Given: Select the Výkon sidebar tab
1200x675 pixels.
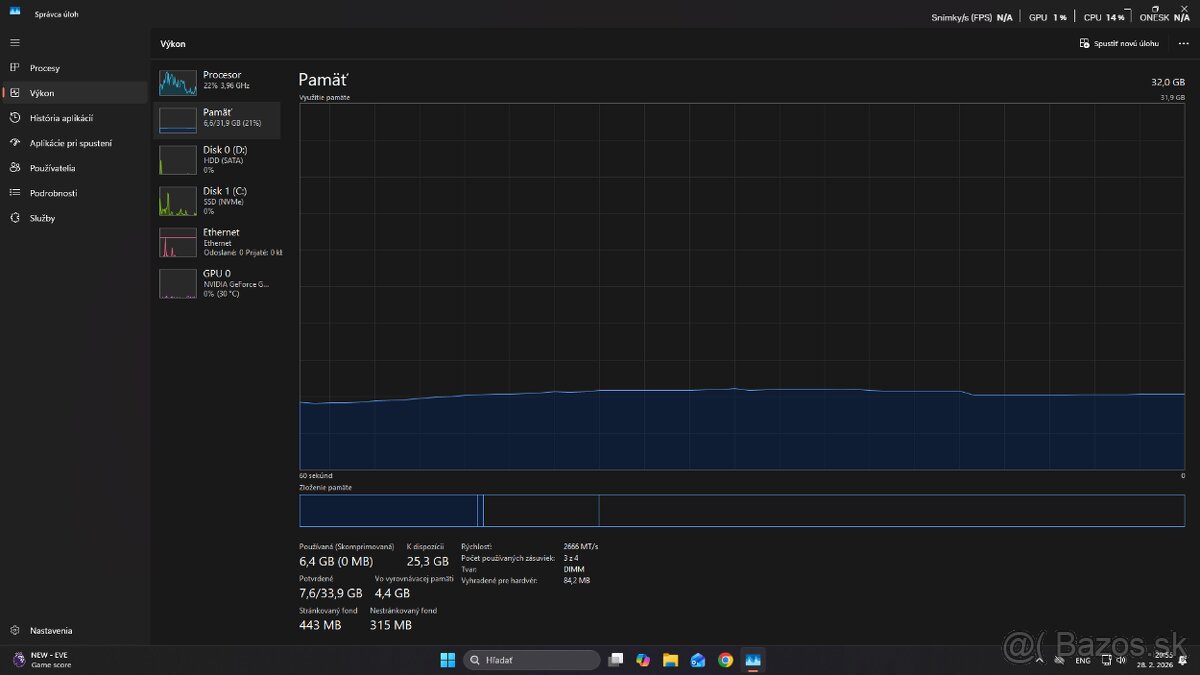Looking at the screenshot, I should tap(42, 93).
